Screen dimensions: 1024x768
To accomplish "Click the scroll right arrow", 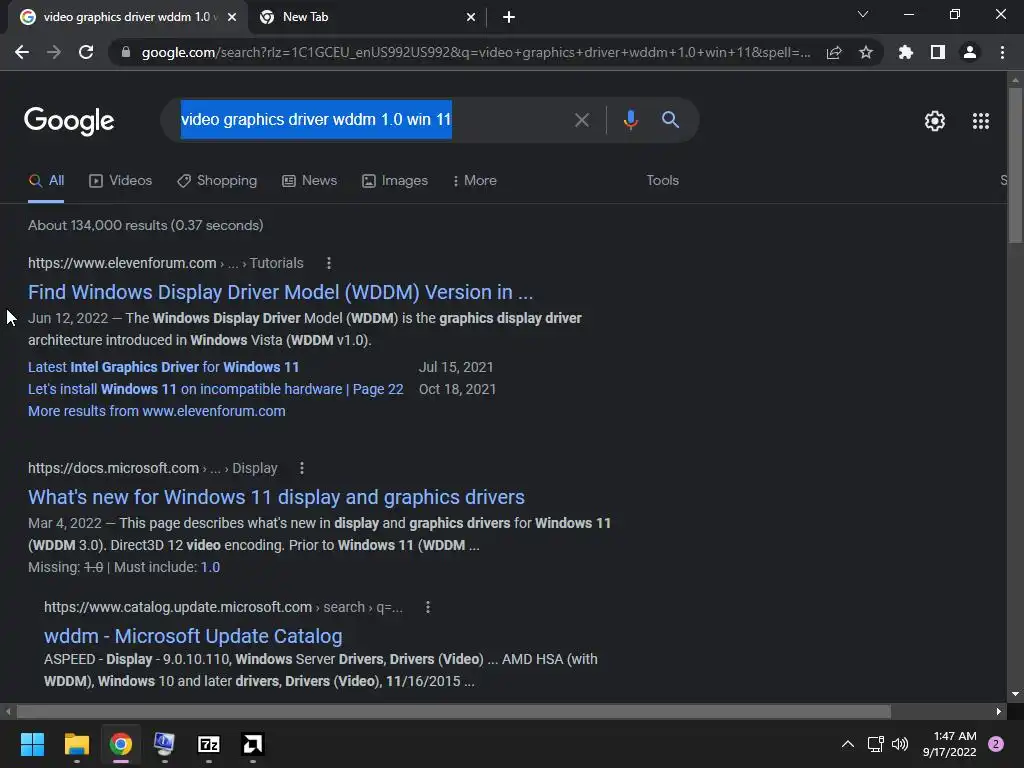I will 999,711.
